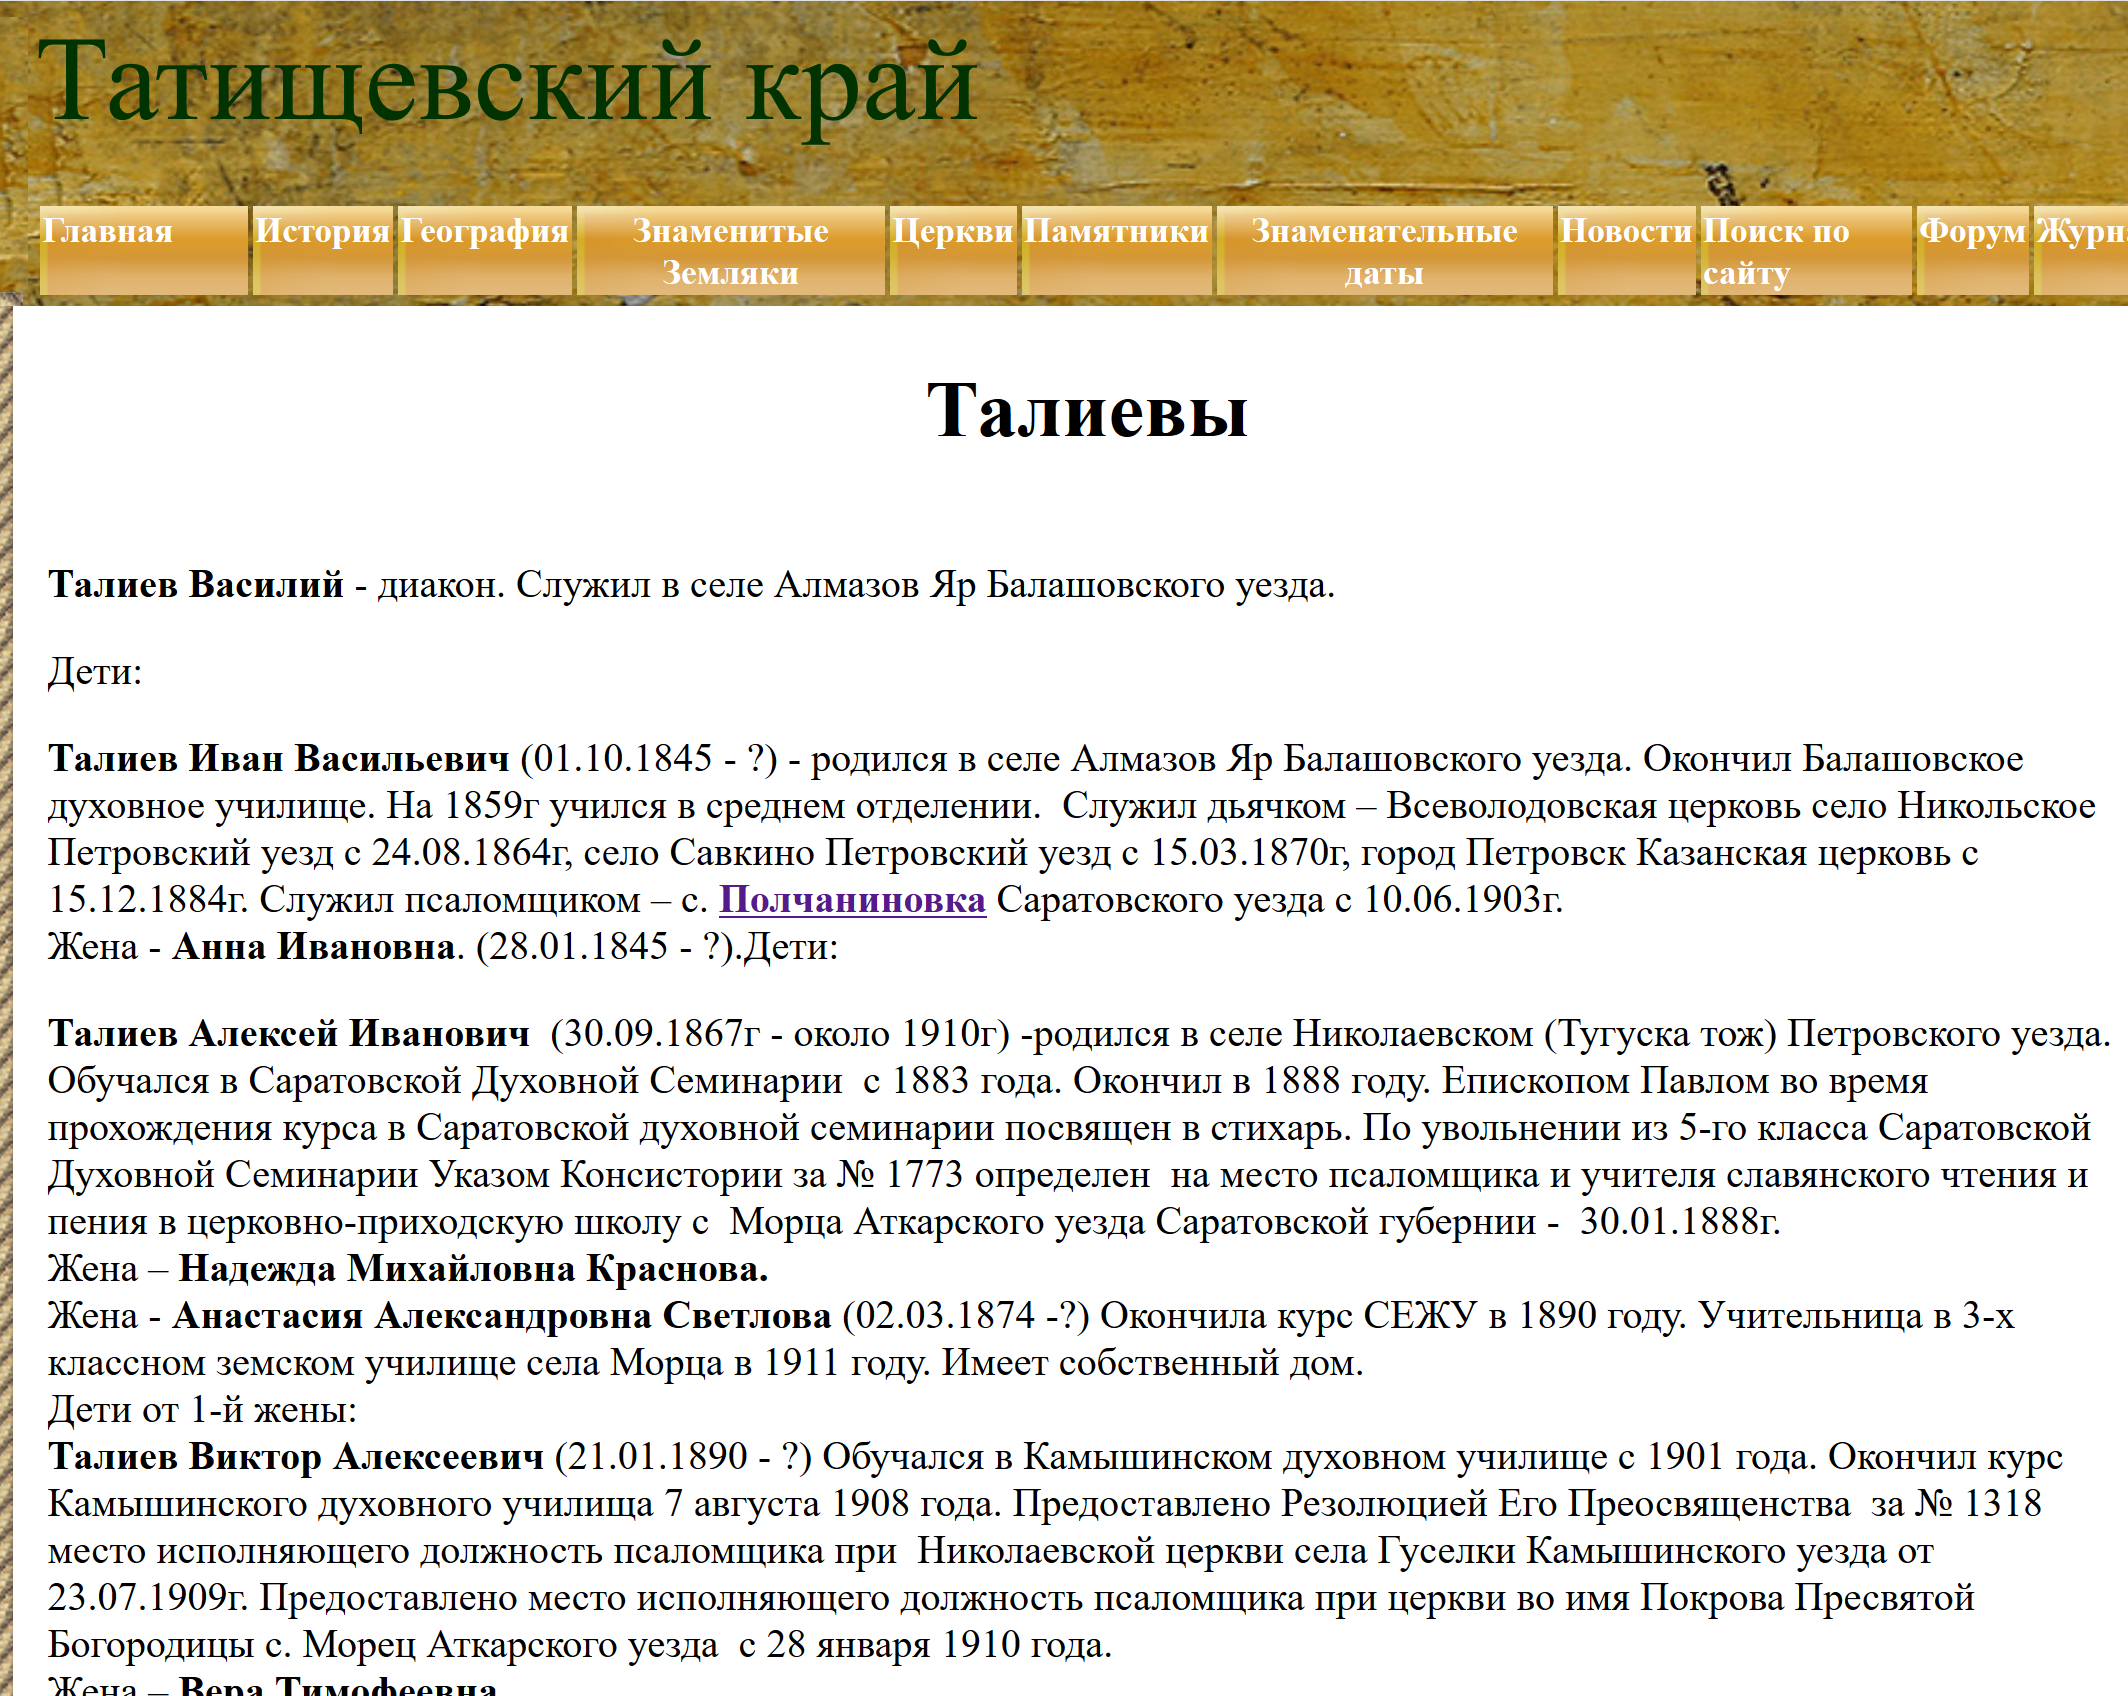2128x1696 pixels.
Task: Click the date 10.06.1903г.
Action: click(1463, 899)
